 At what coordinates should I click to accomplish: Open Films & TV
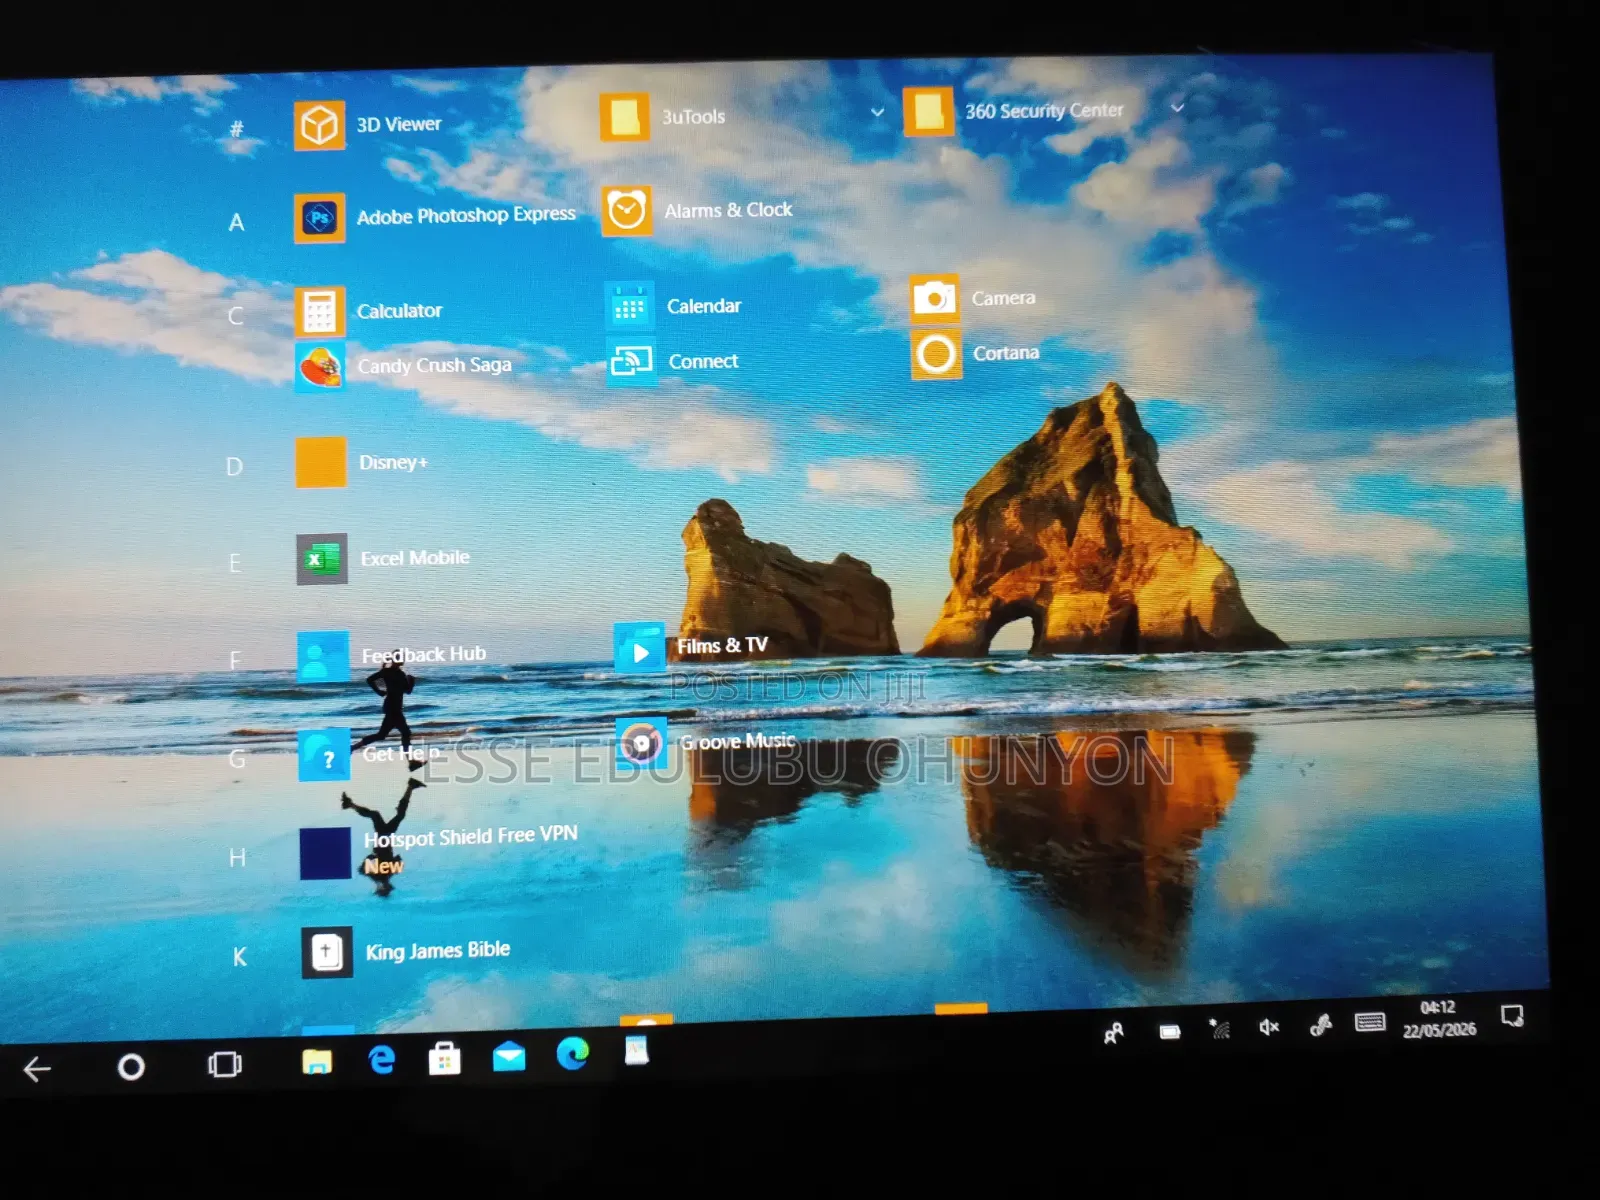639,649
